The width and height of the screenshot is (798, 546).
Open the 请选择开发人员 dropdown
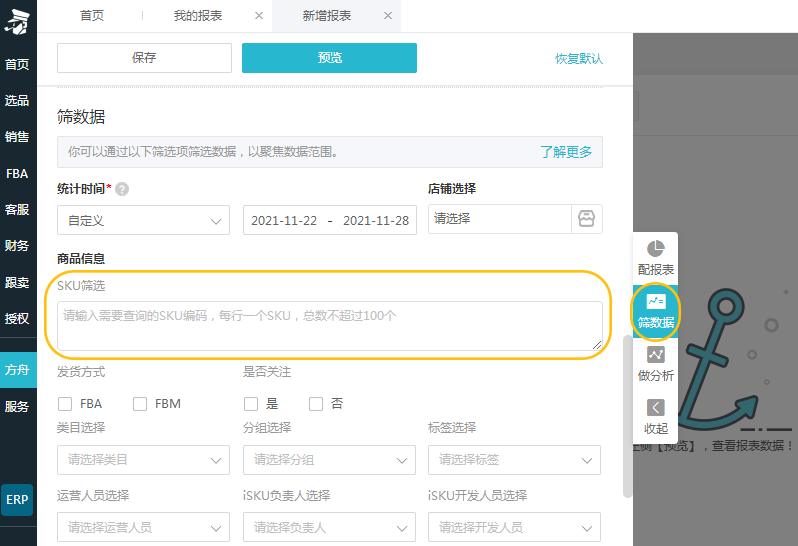515,527
